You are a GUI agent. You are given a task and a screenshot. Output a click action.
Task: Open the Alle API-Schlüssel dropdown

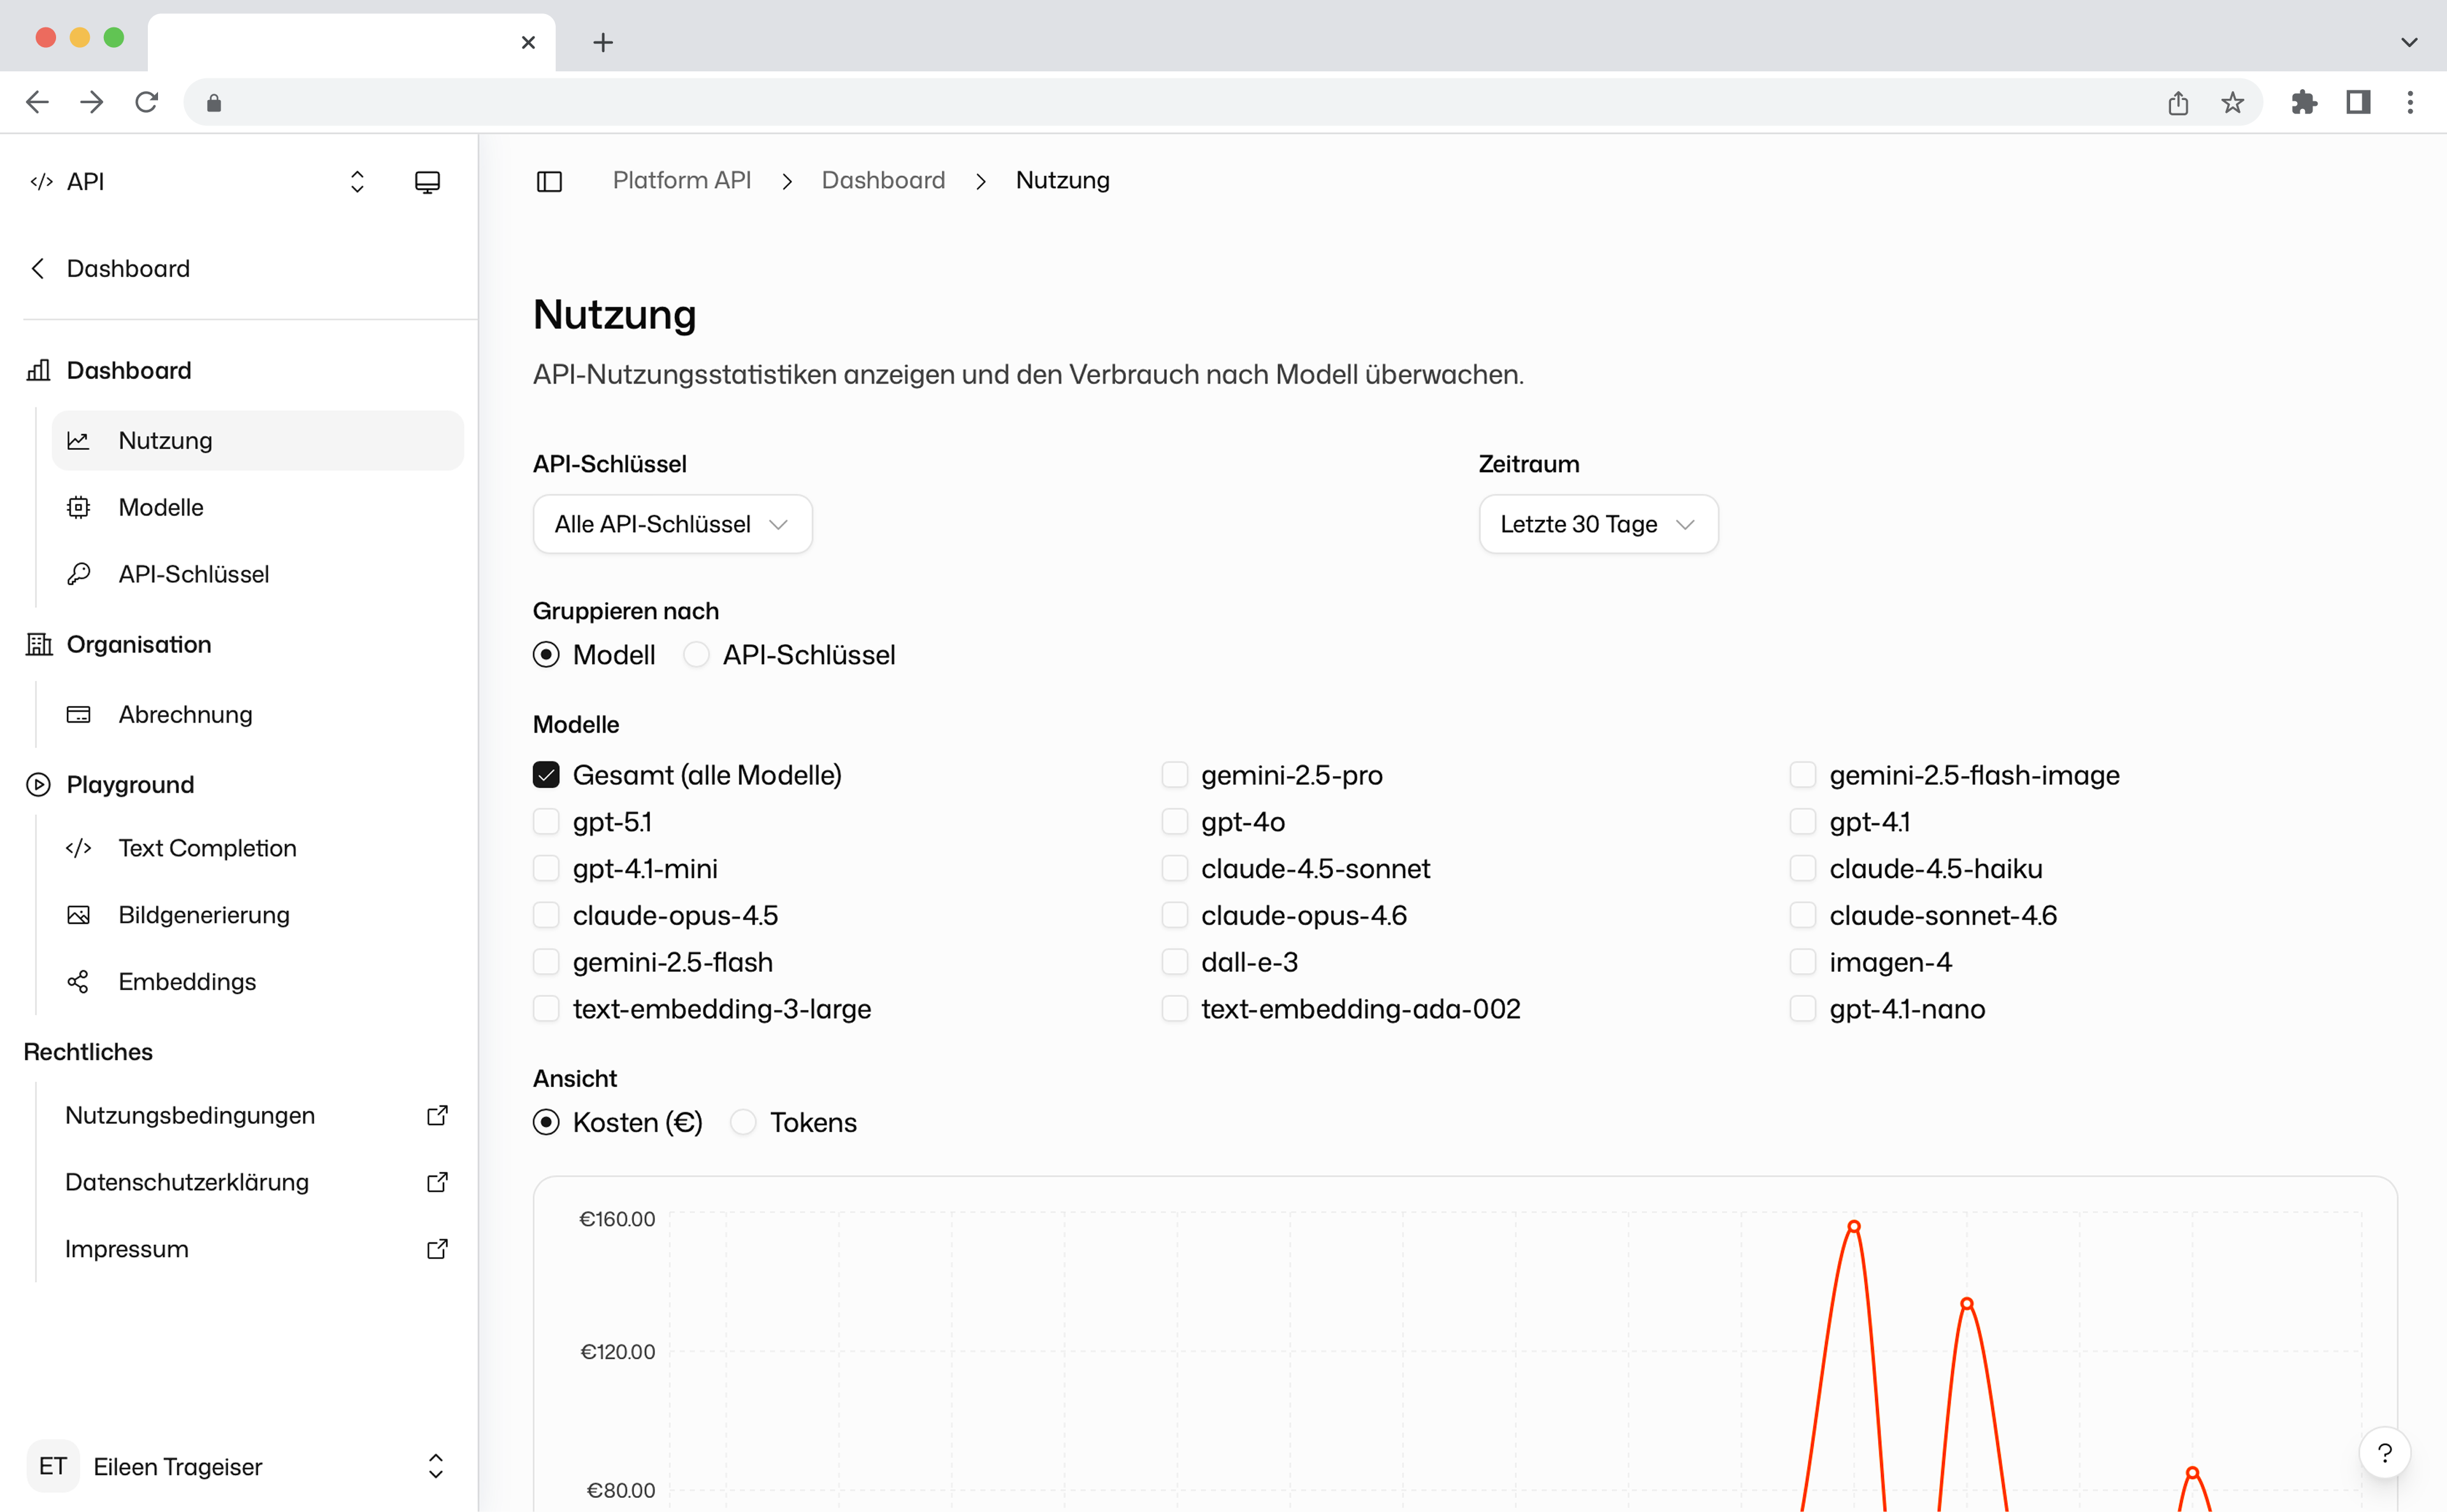(x=671, y=524)
